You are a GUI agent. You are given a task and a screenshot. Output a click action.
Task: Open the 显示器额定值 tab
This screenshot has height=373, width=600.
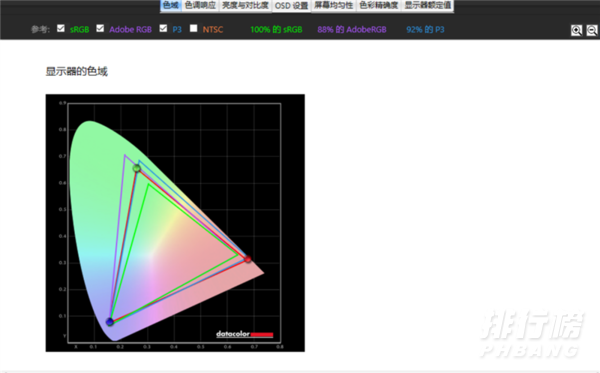428,5
